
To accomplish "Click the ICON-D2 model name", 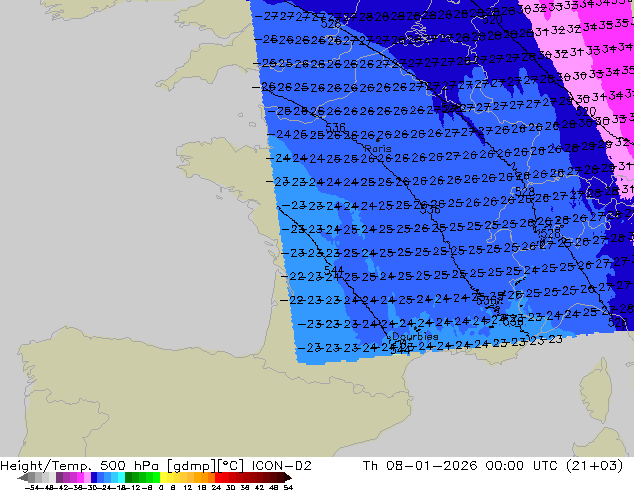I will (x=281, y=466).
